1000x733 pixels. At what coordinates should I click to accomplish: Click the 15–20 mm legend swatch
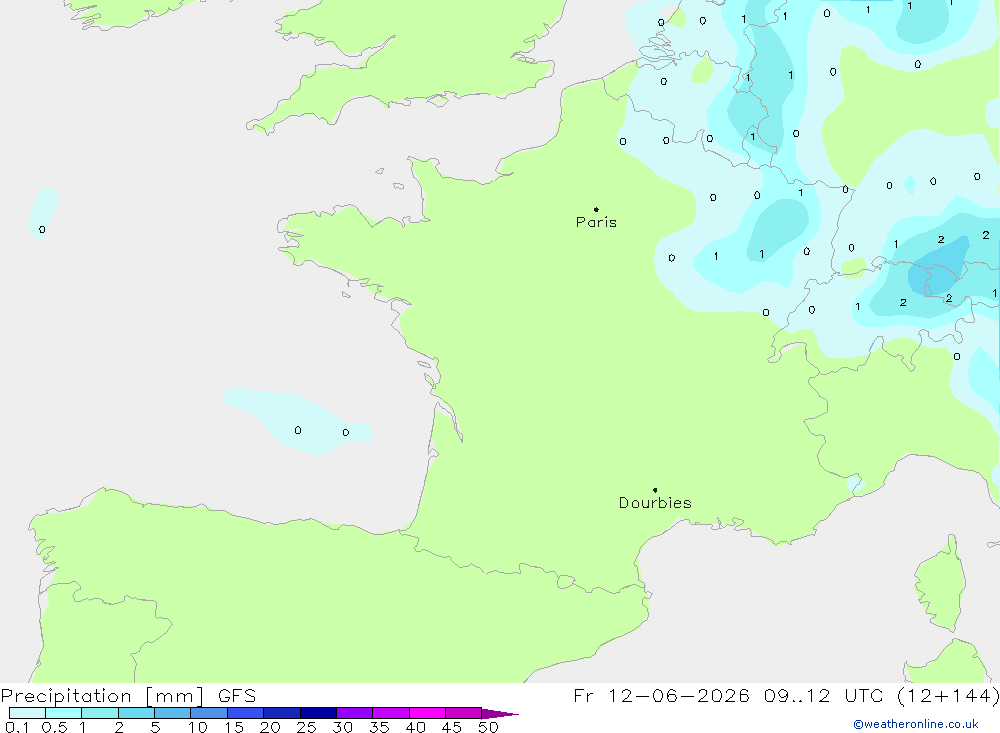[245, 713]
